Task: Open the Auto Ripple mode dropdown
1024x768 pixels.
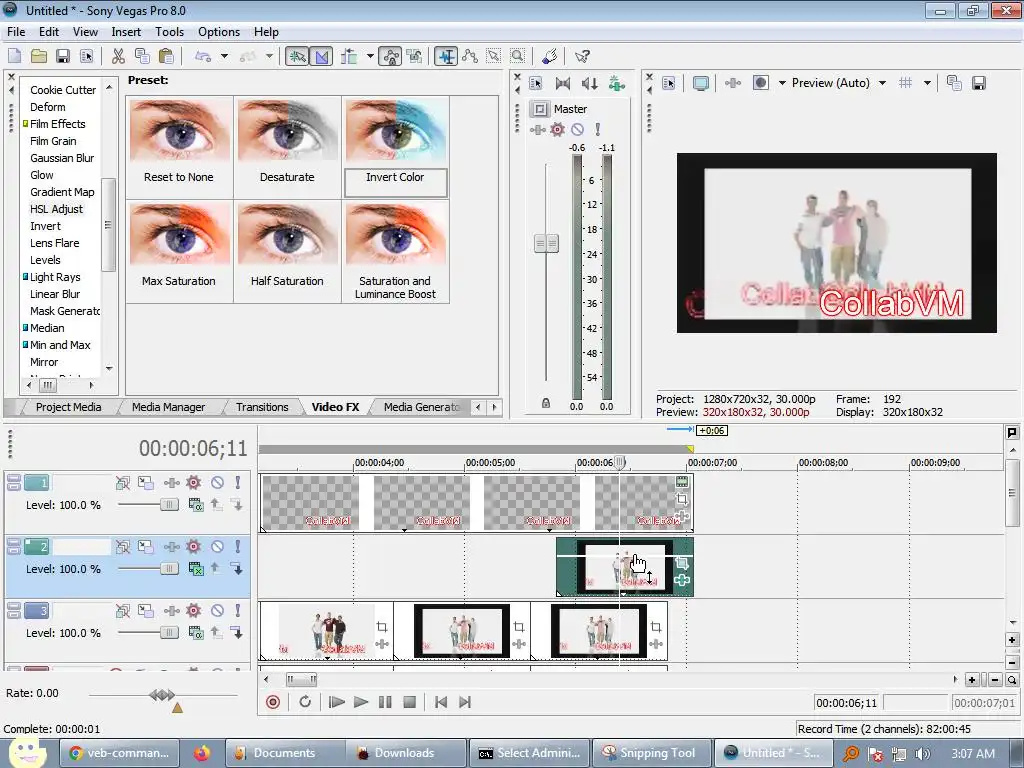Action: point(370,56)
